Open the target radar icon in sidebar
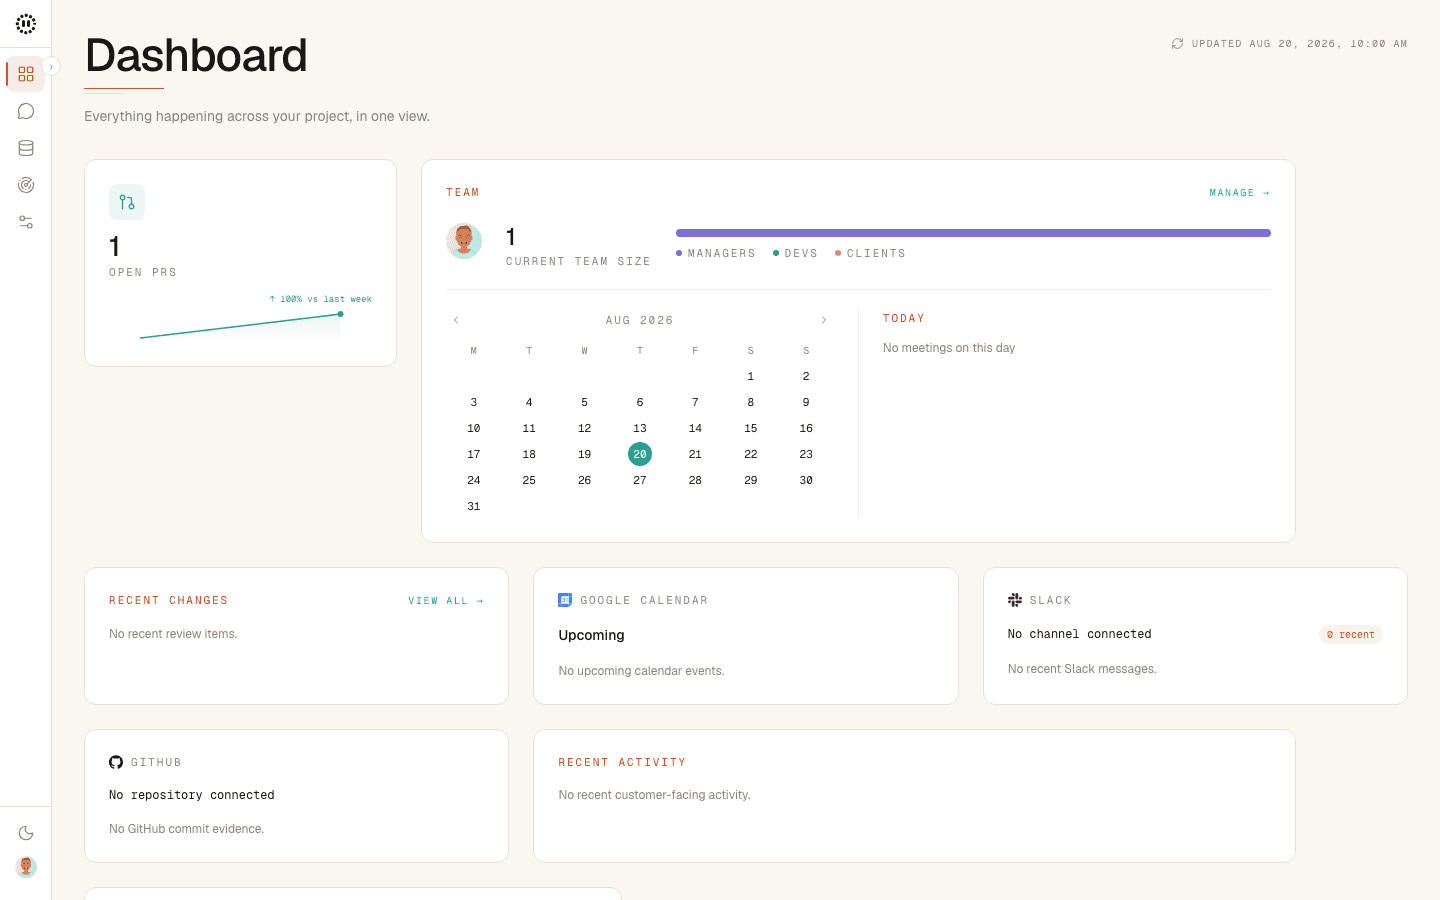This screenshot has width=1440, height=900. tap(26, 185)
